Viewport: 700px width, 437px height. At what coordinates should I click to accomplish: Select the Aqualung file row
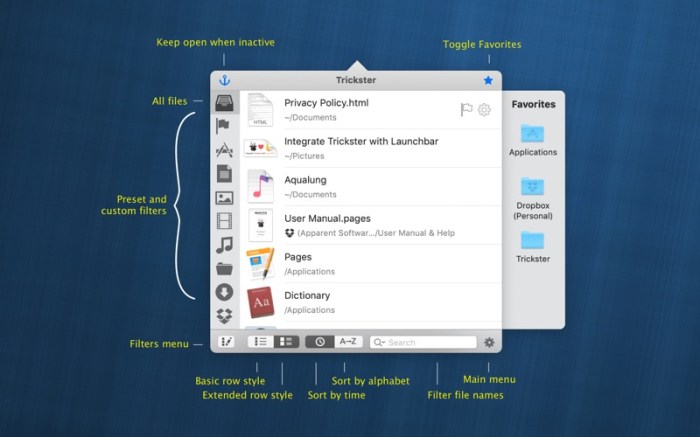371,187
